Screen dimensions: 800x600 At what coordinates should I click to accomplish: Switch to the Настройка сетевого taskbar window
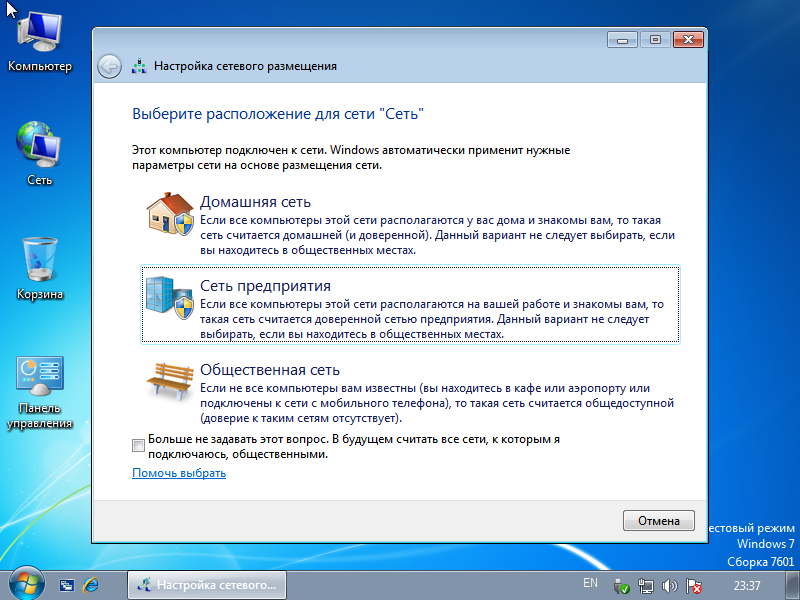coord(207,584)
